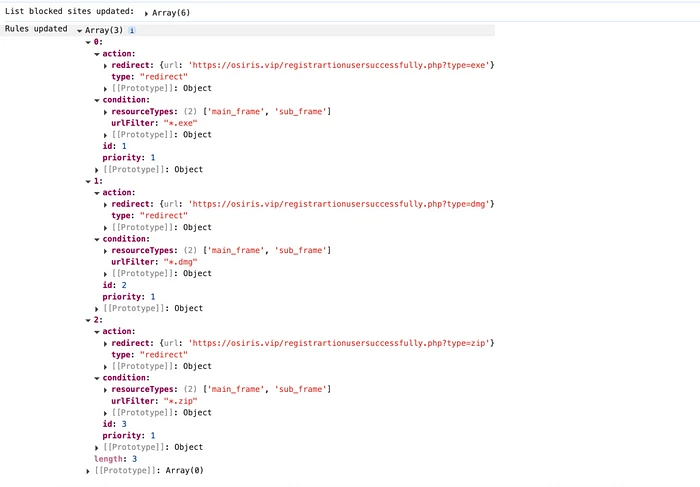The height and width of the screenshot is (487, 700).
Task: Expand resourceTypes above the "*.zip" urlFilter
Action: tap(106, 389)
